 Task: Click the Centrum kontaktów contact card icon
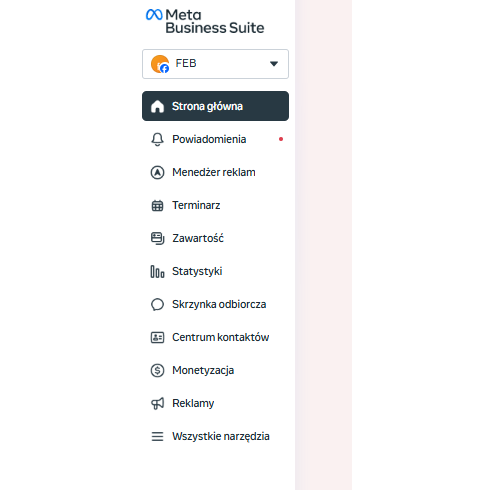coord(157,337)
